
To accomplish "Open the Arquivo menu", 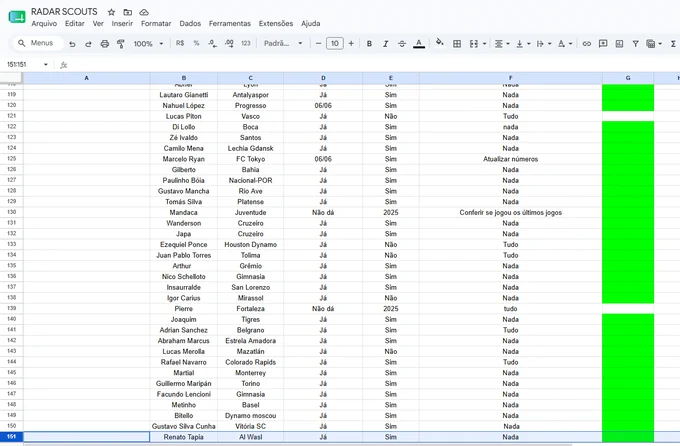I will click(x=44, y=23).
